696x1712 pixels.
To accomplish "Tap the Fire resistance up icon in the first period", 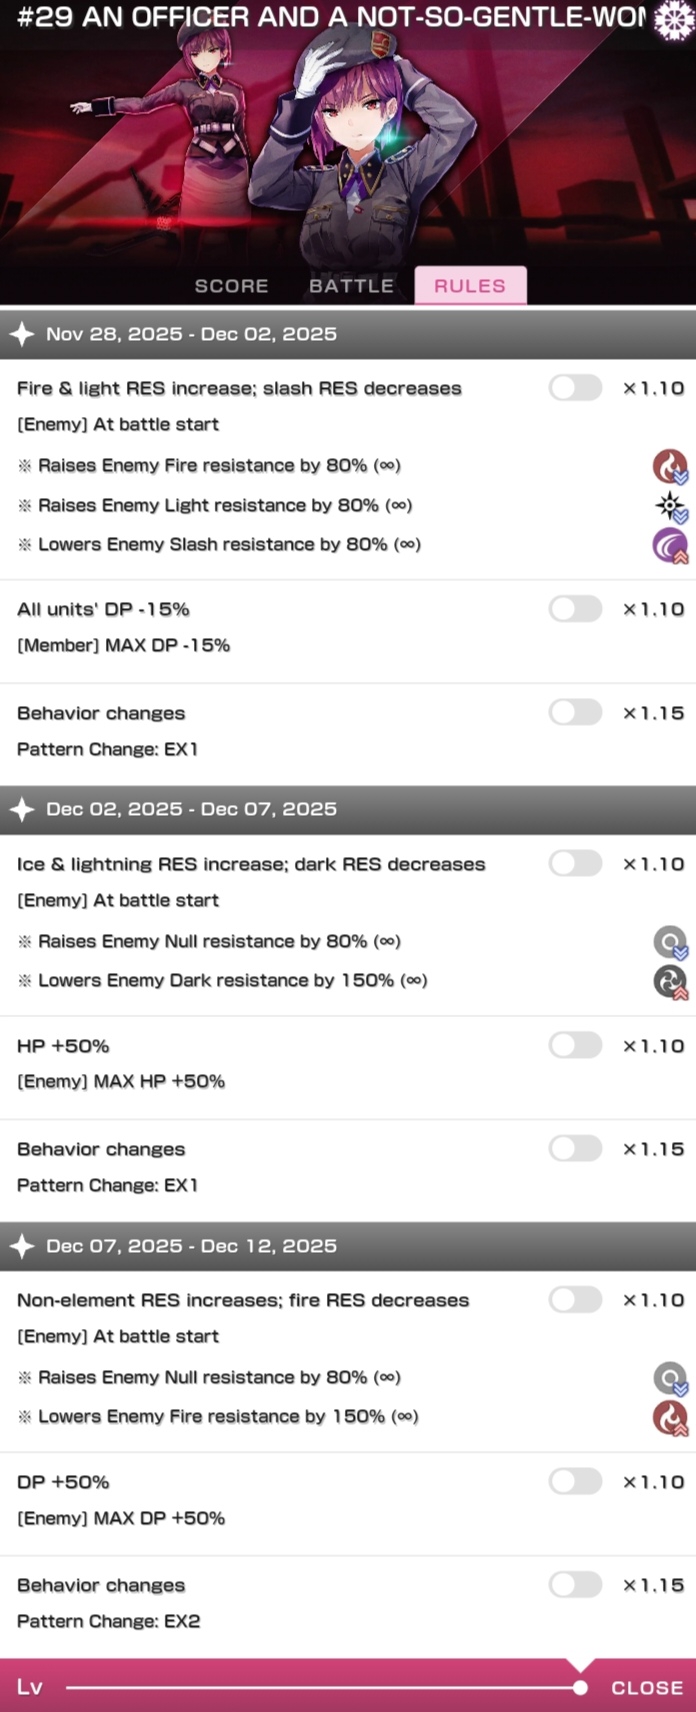I will [x=670, y=466].
